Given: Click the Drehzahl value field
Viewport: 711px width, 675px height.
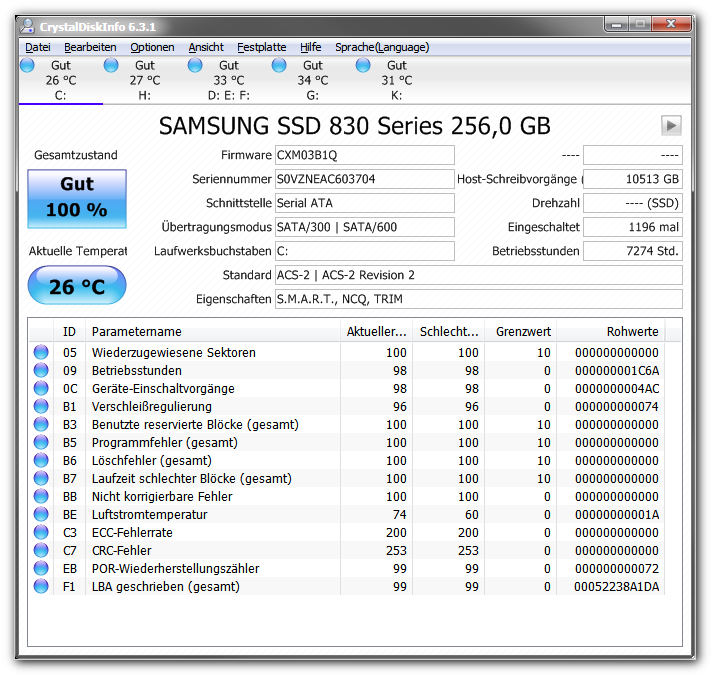Looking at the screenshot, I should (633, 203).
